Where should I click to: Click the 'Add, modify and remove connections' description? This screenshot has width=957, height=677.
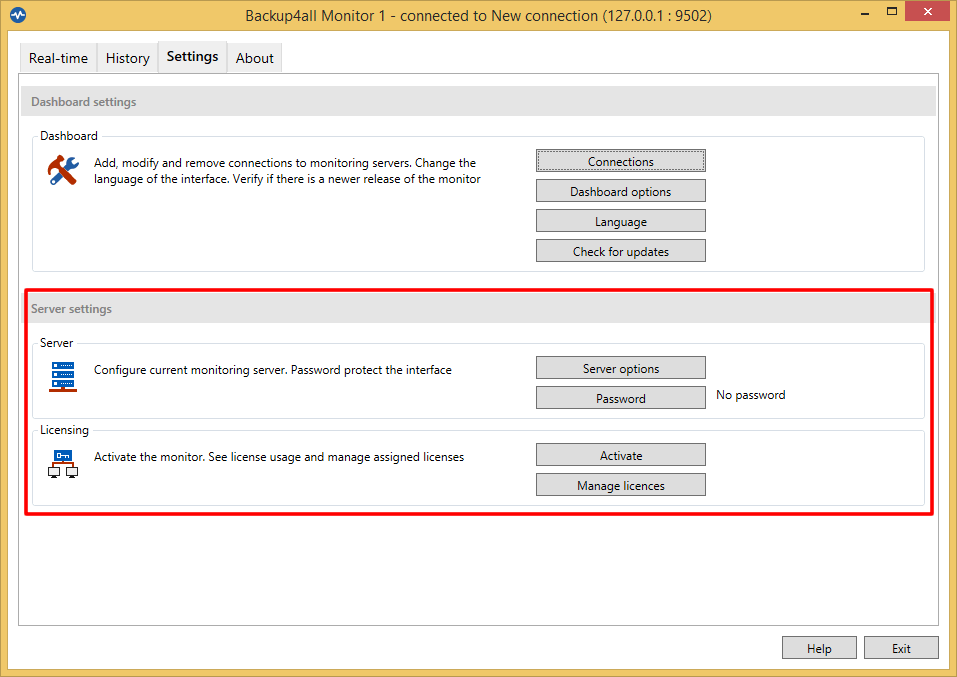(x=287, y=171)
